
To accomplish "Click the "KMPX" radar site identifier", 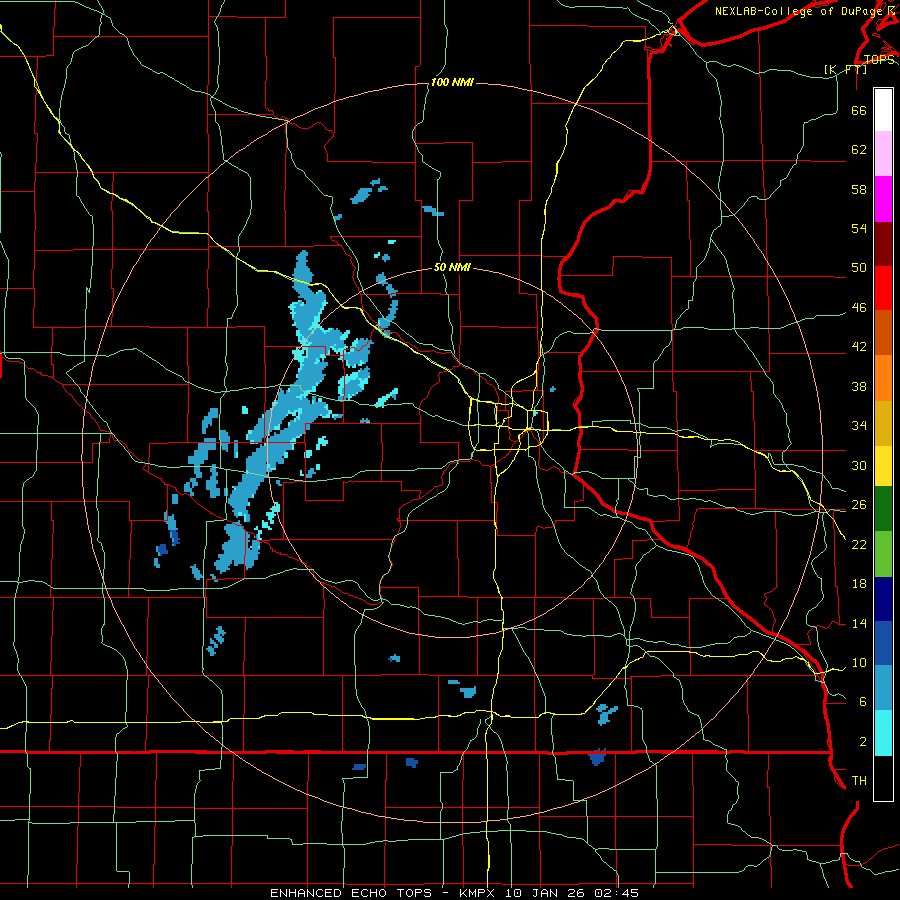I will (x=476, y=893).
